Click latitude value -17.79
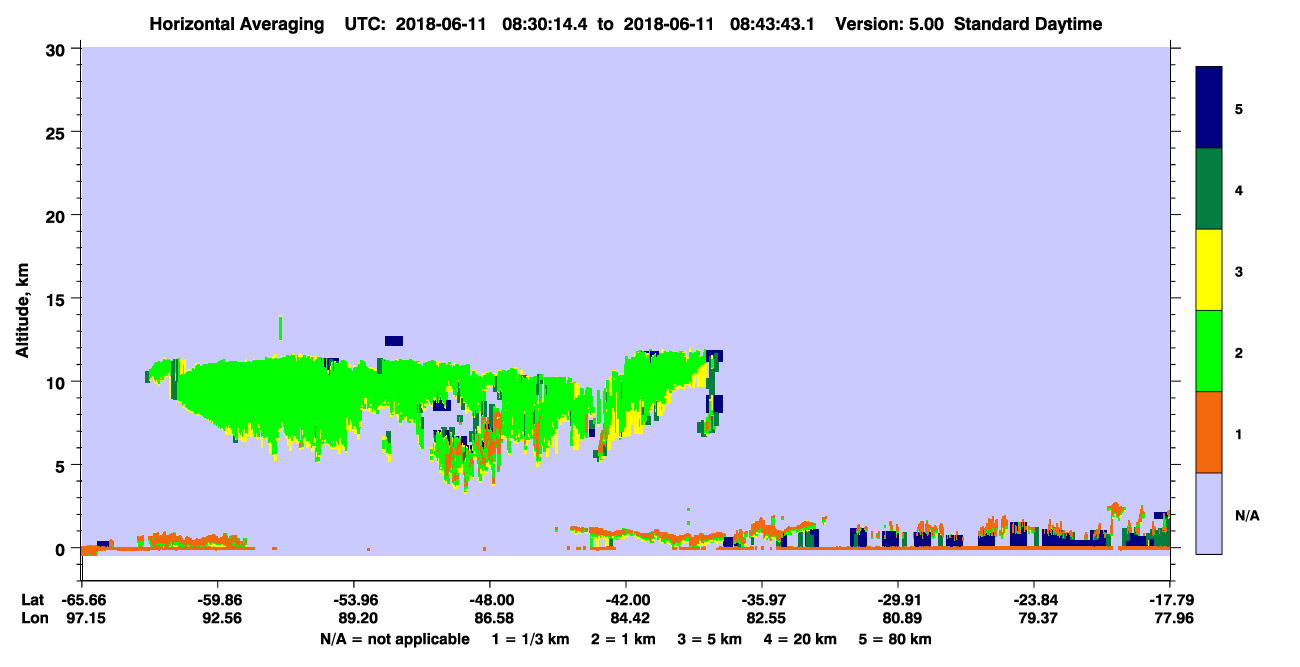Viewport: 1300px width, 667px height. [1170, 600]
